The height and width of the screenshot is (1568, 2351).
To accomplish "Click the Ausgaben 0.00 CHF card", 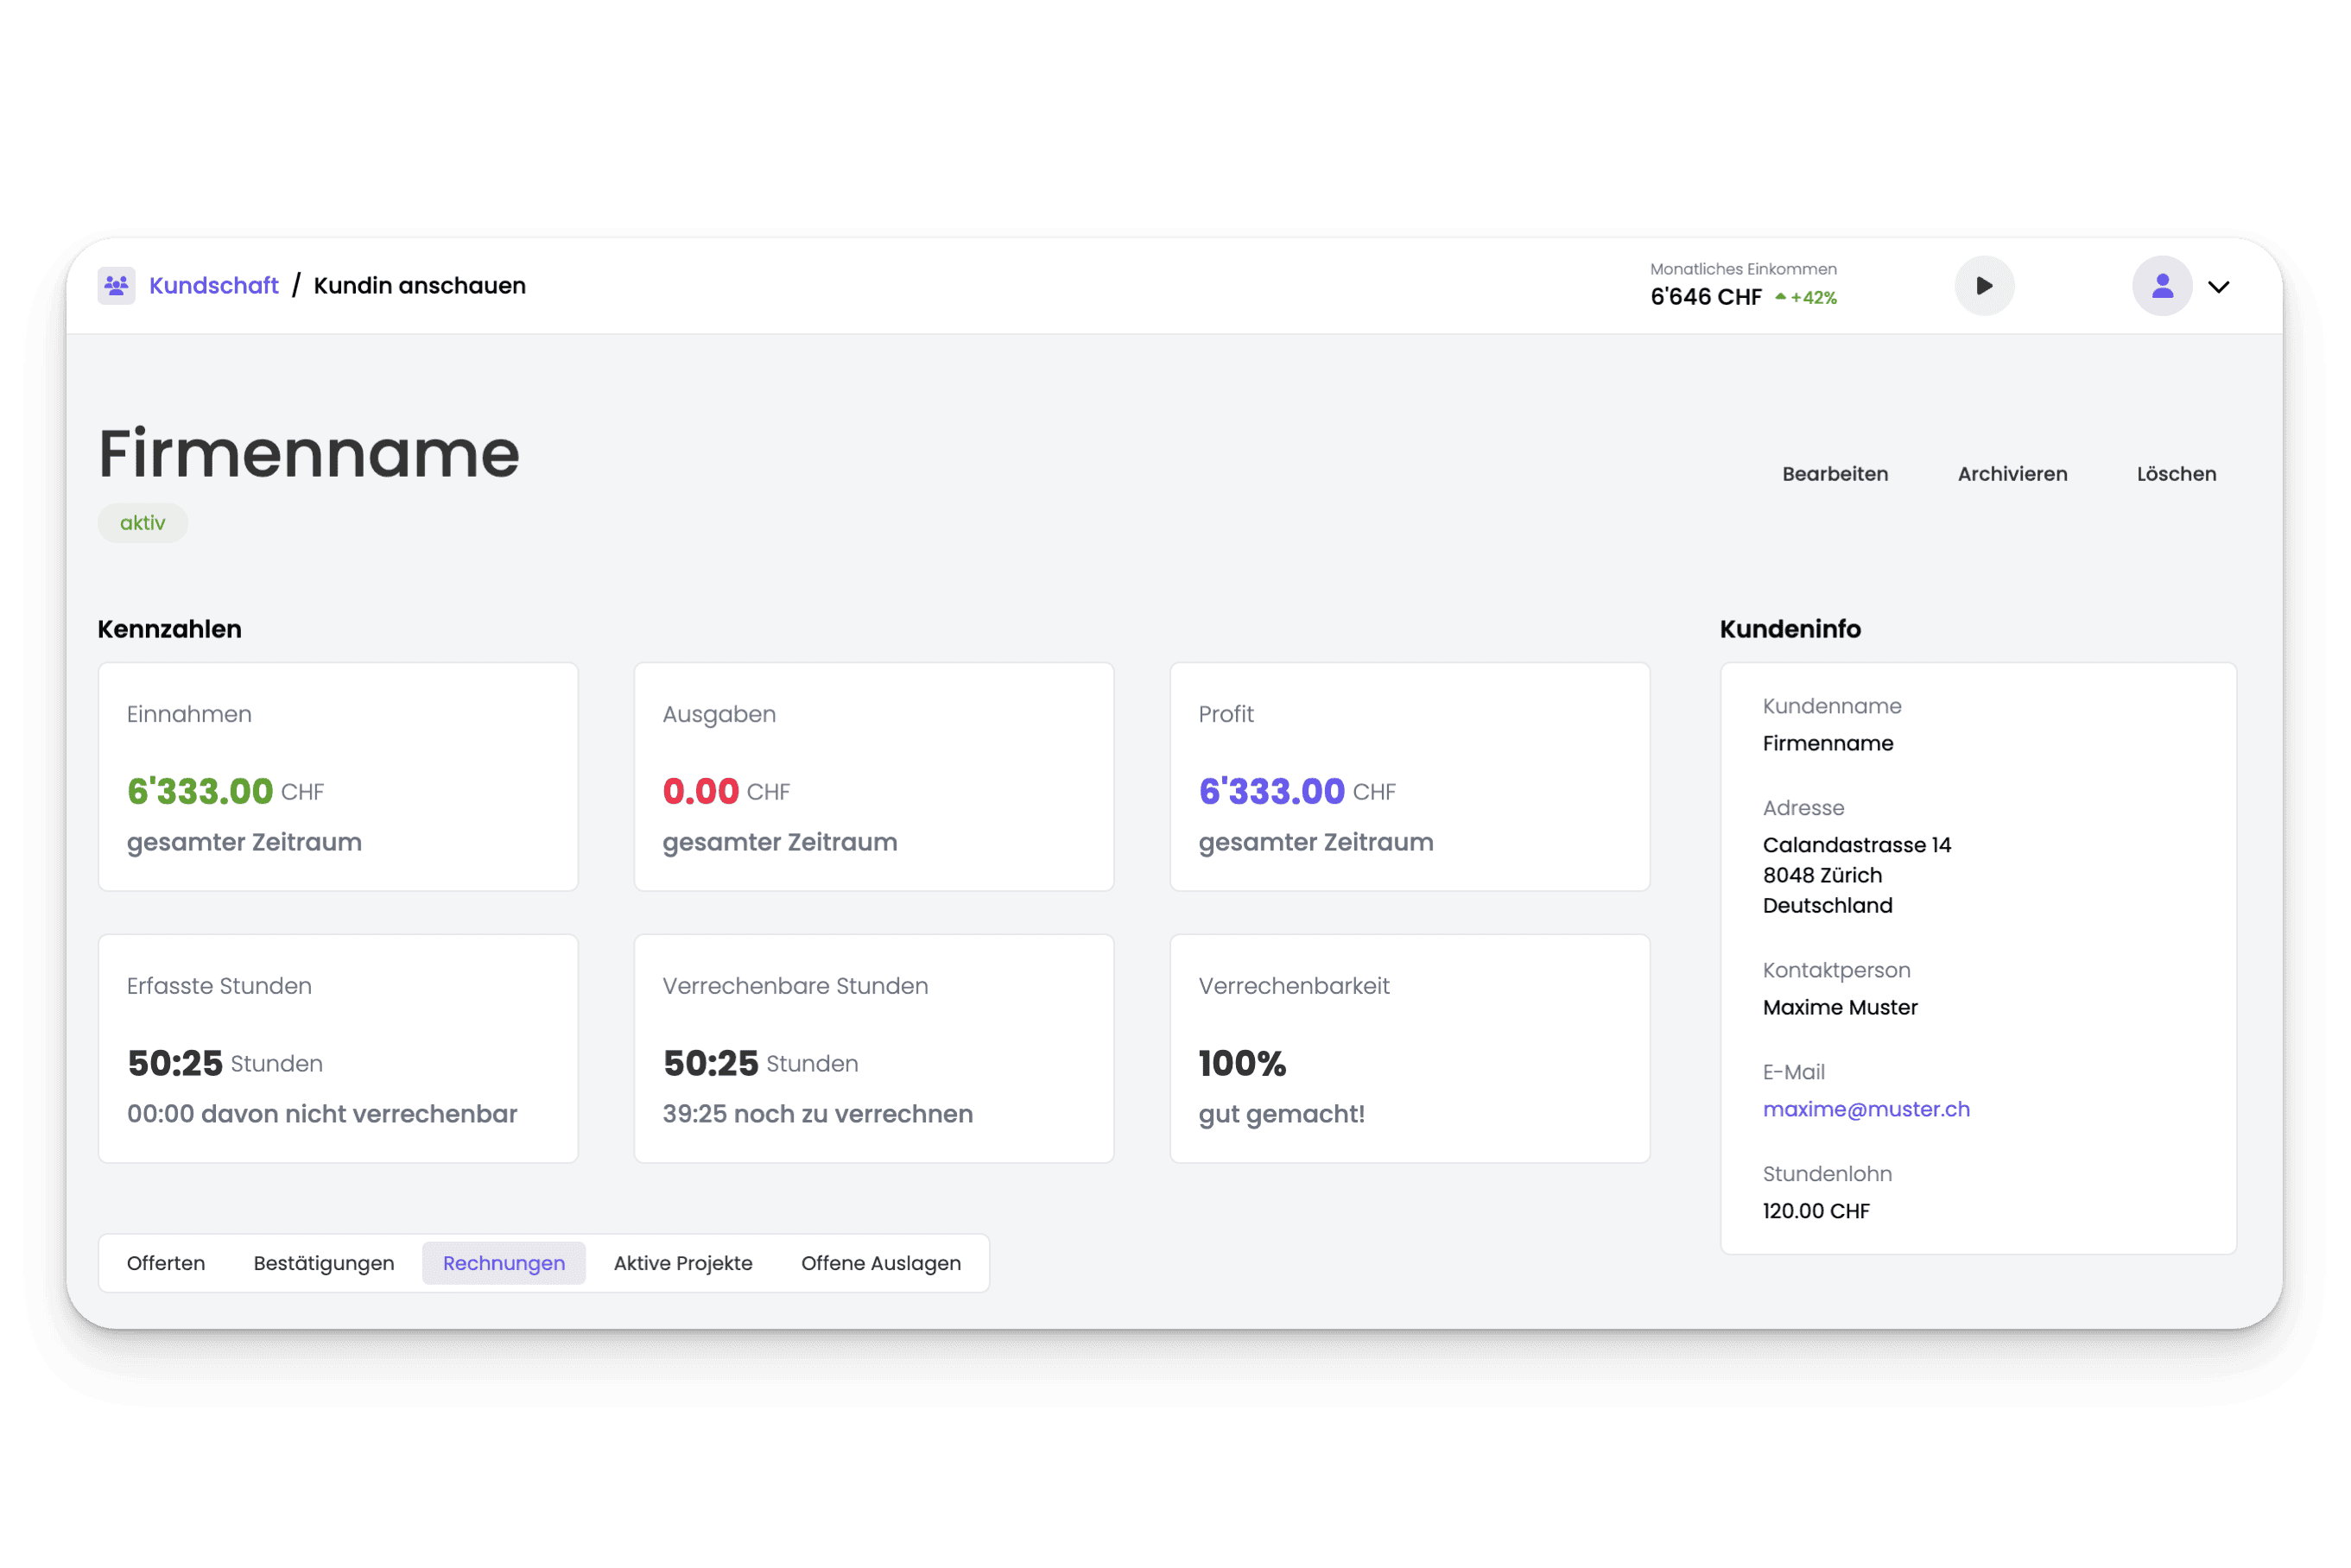I will (x=873, y=777).
